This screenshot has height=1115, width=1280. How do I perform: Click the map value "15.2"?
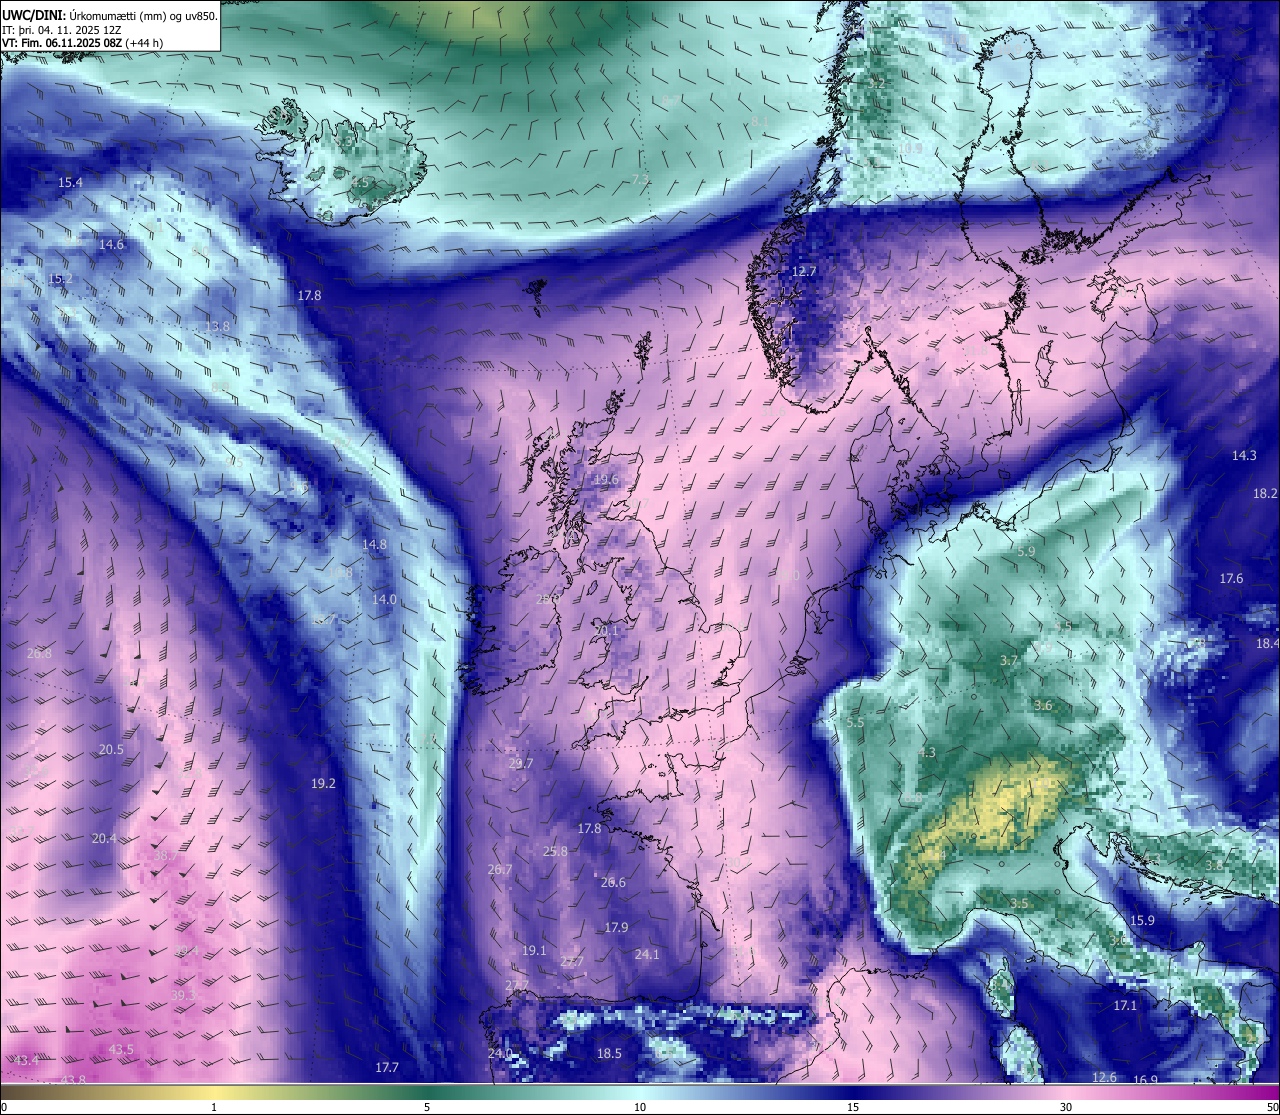(61, 279)
